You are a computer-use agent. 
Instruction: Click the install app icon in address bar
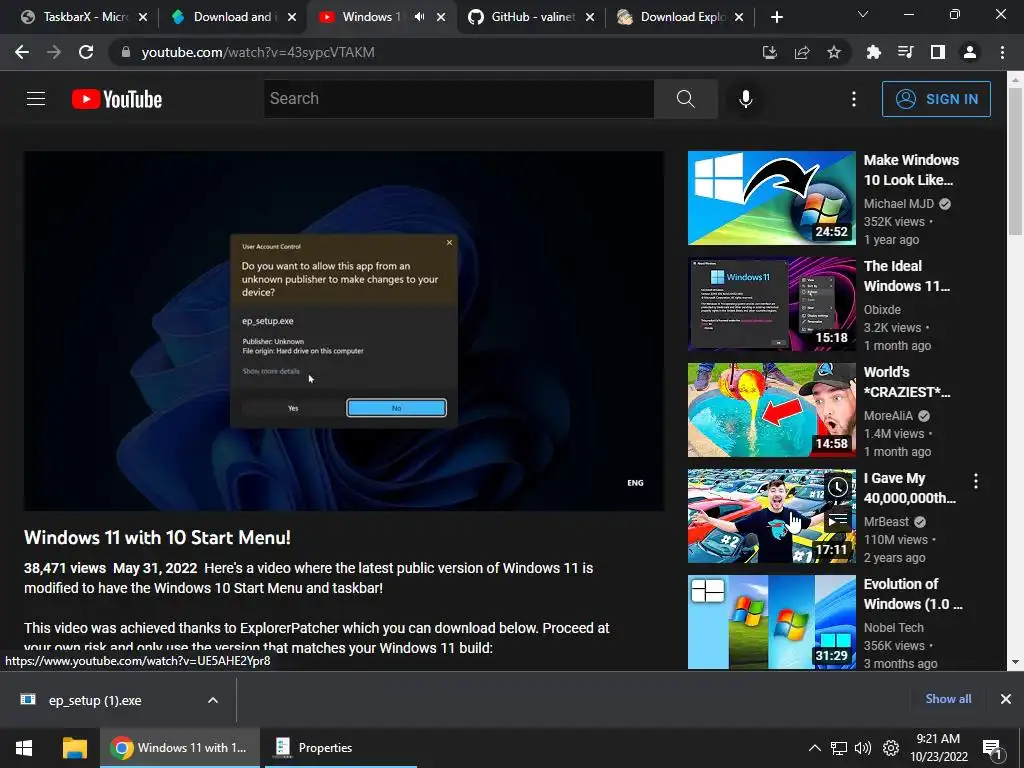tap(770, 52)
